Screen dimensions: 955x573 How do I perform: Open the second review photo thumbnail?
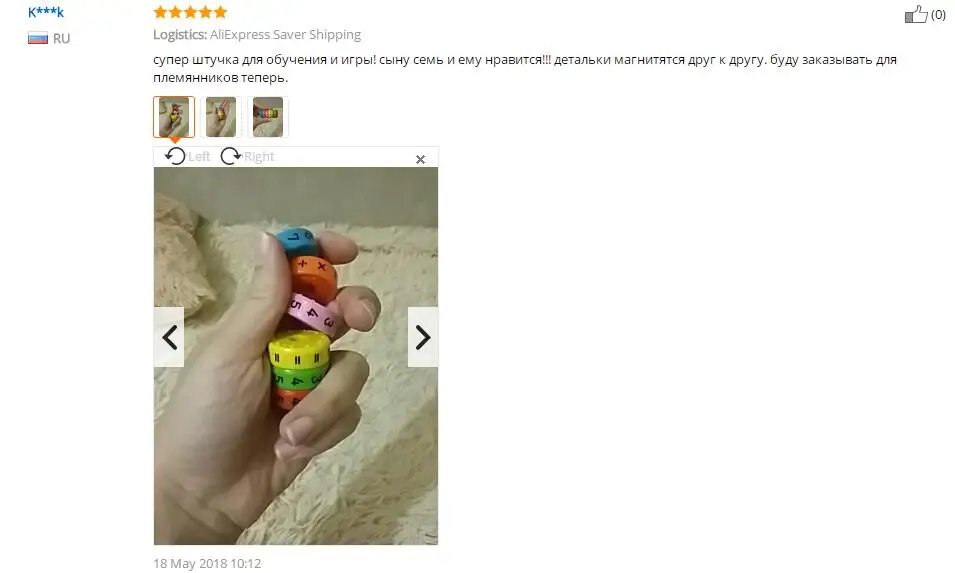click(x=221, y=117)
